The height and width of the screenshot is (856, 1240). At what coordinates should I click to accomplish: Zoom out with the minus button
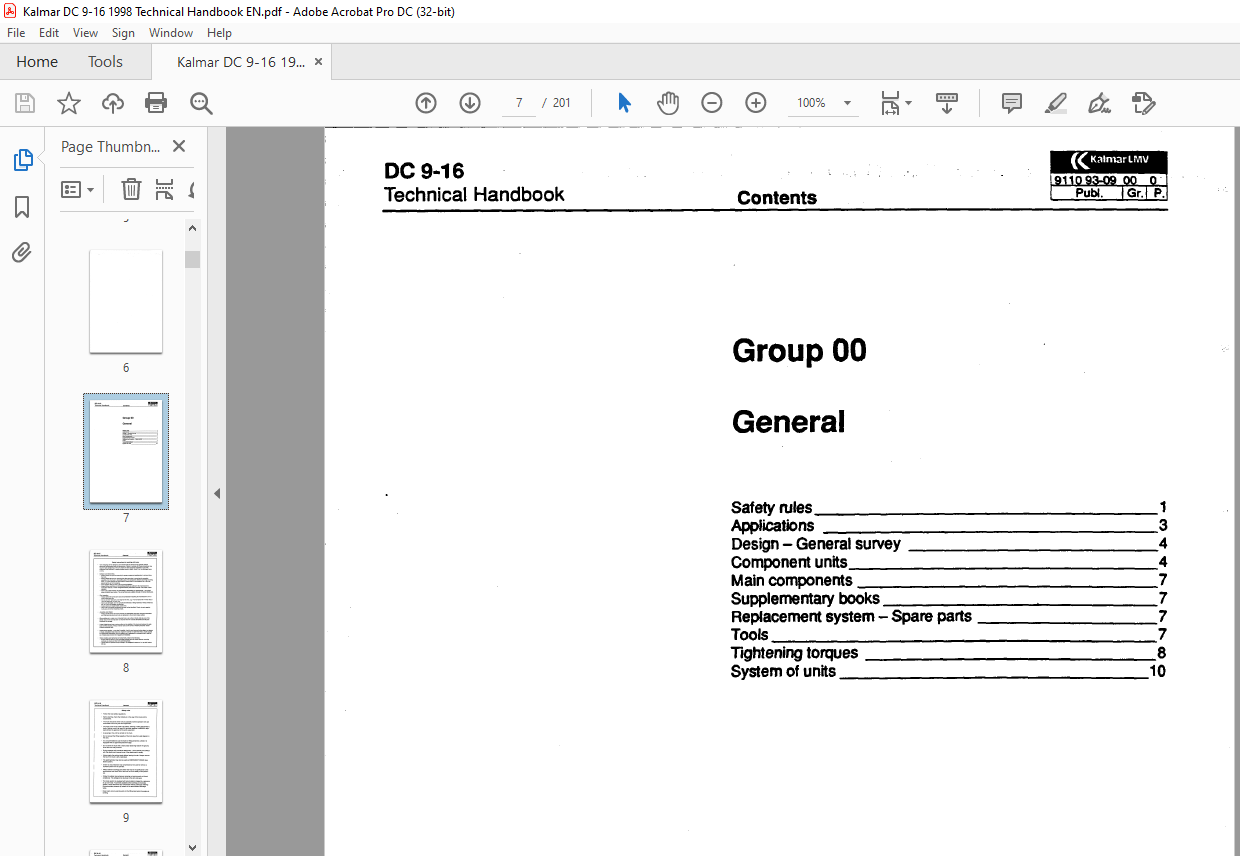tap(712, 103)
